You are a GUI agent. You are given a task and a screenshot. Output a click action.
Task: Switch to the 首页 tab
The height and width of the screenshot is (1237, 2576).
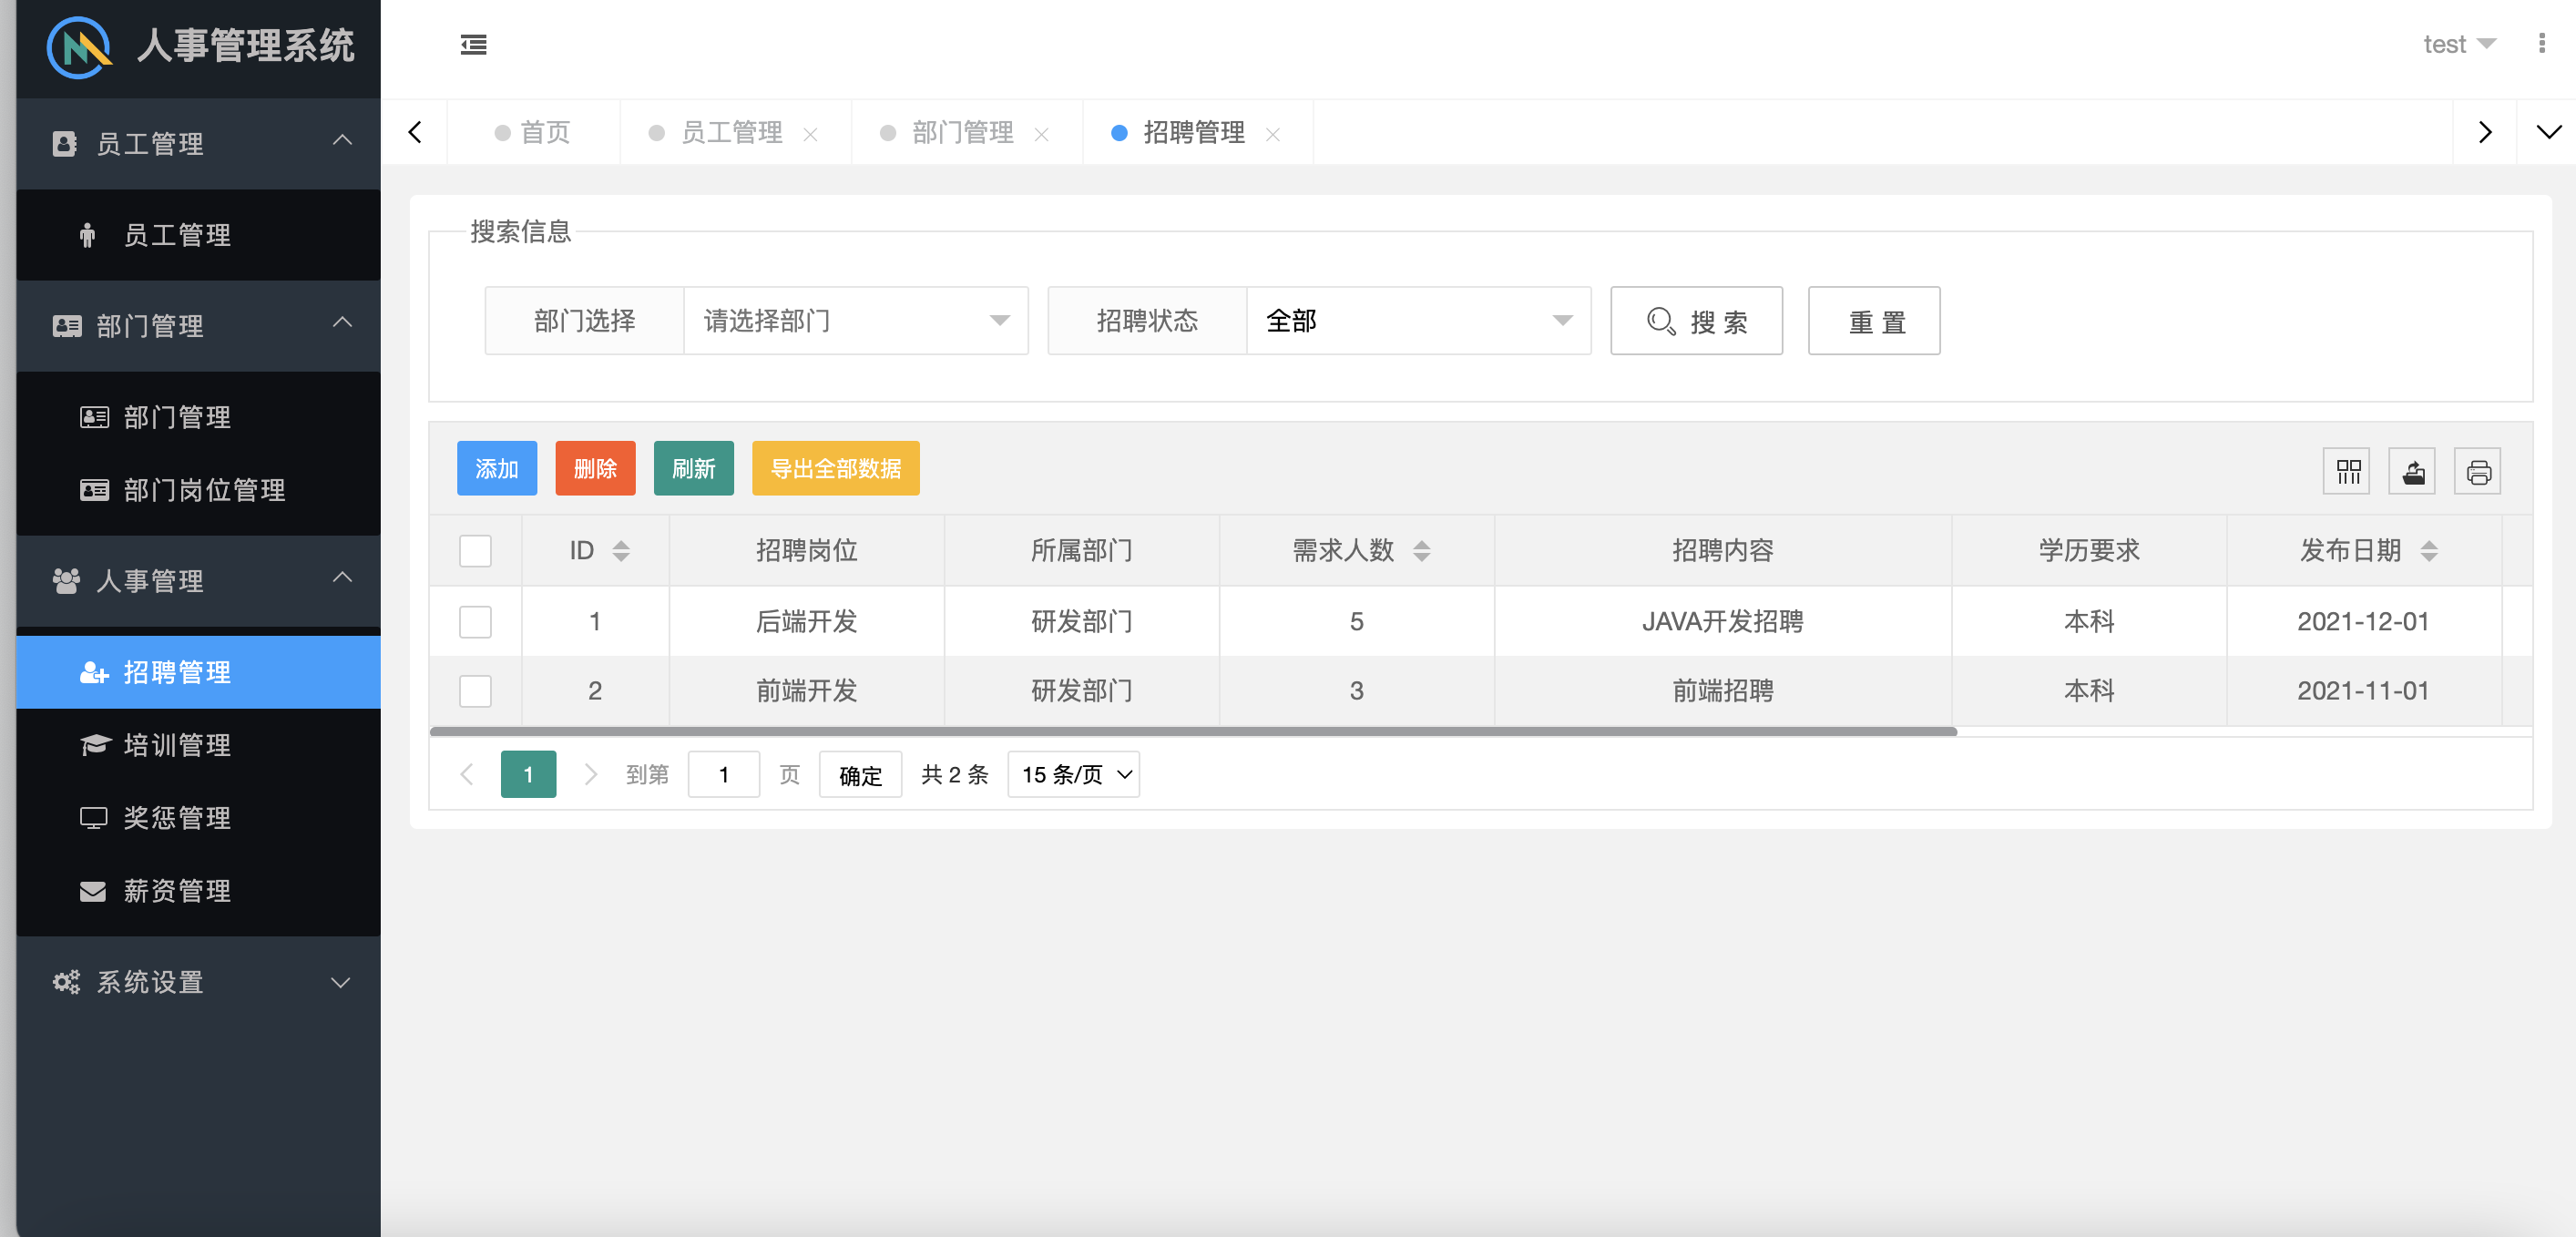[x=533, y=132]
